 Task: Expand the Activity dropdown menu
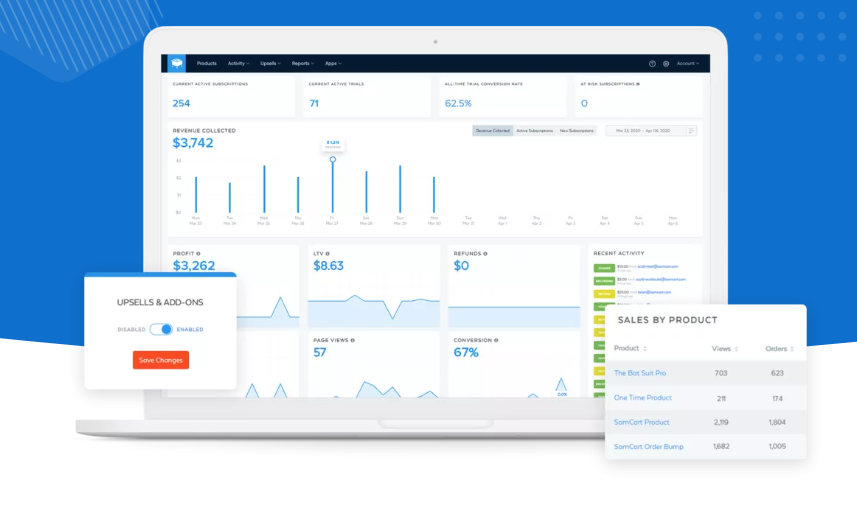(x=238, y=63)
